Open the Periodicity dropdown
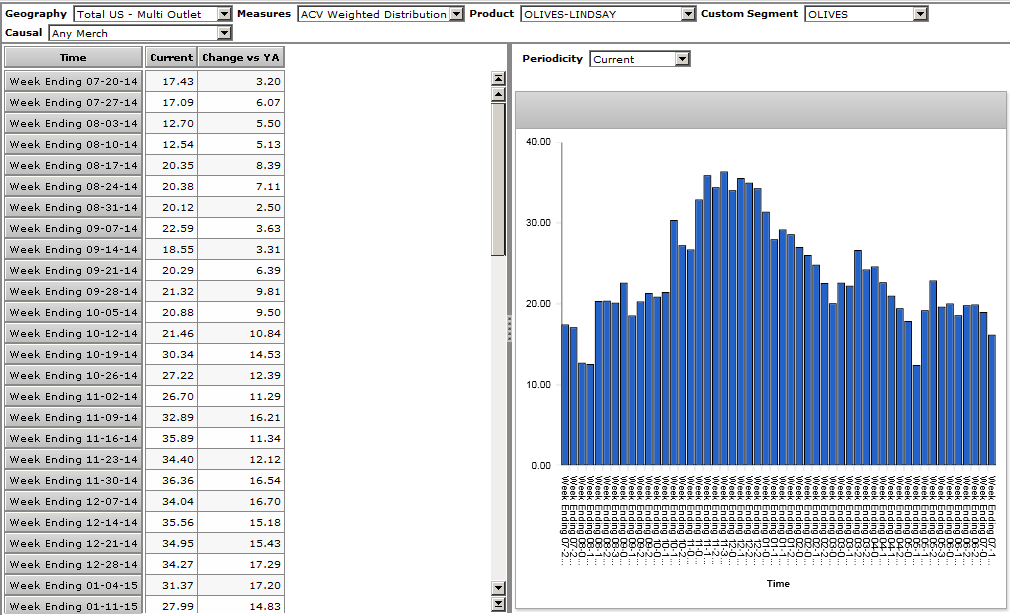The width and height of the screenshot is (1010, 615). coord(682,60)
